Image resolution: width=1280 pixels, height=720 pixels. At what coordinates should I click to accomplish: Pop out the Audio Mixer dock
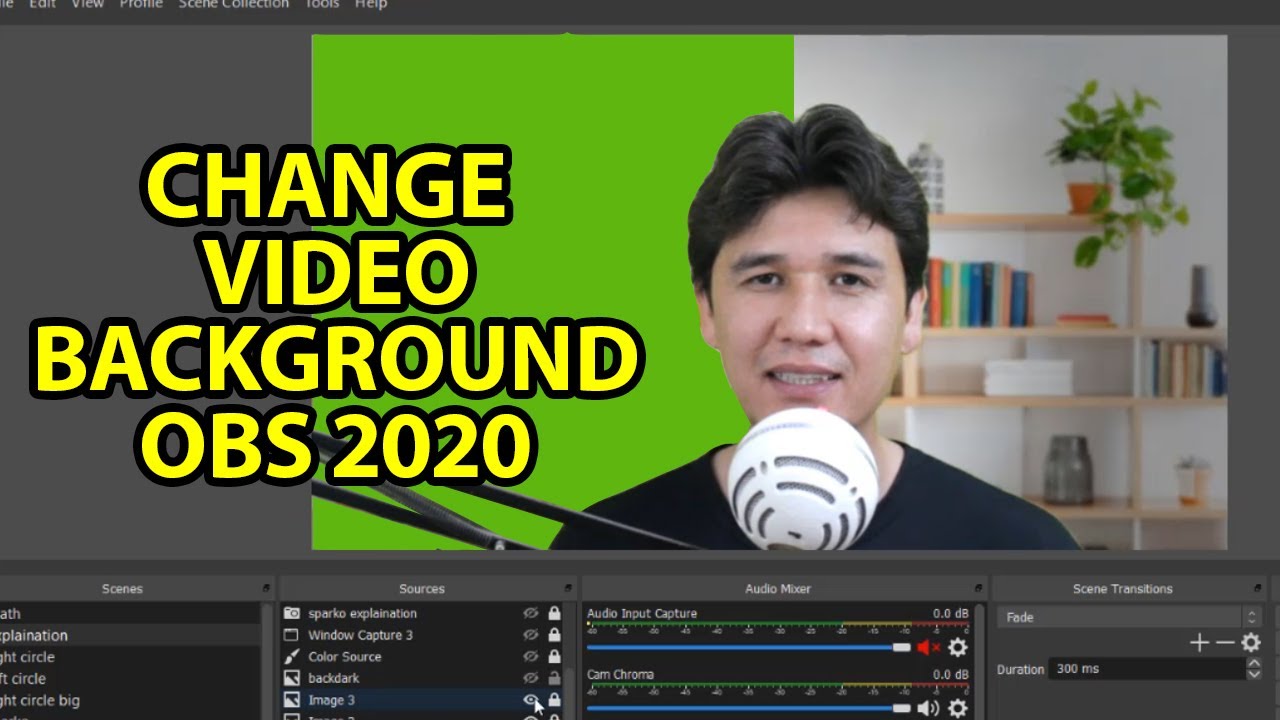click(x=980, y=589)
